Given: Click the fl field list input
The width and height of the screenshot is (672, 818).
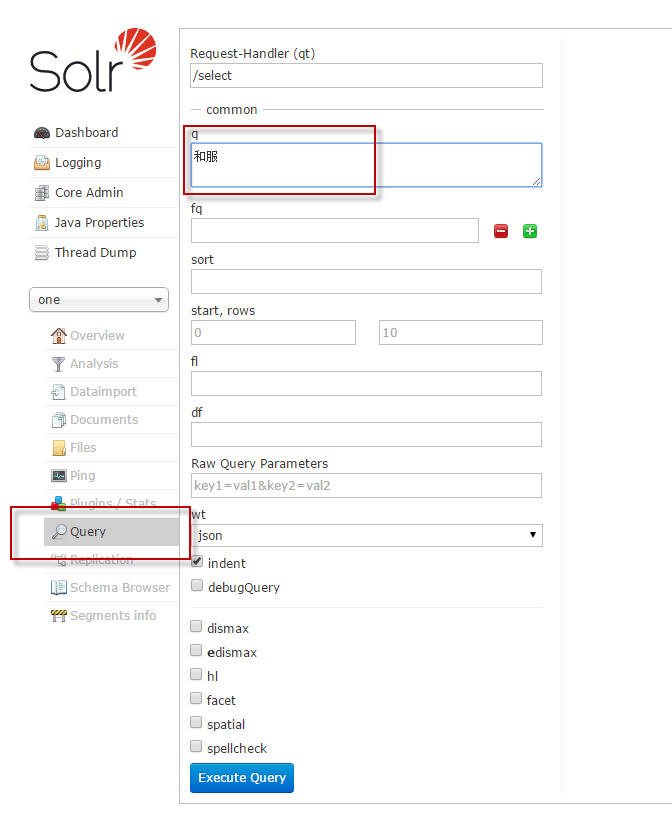Looking at the screenshot, I should tap(366, 384).
